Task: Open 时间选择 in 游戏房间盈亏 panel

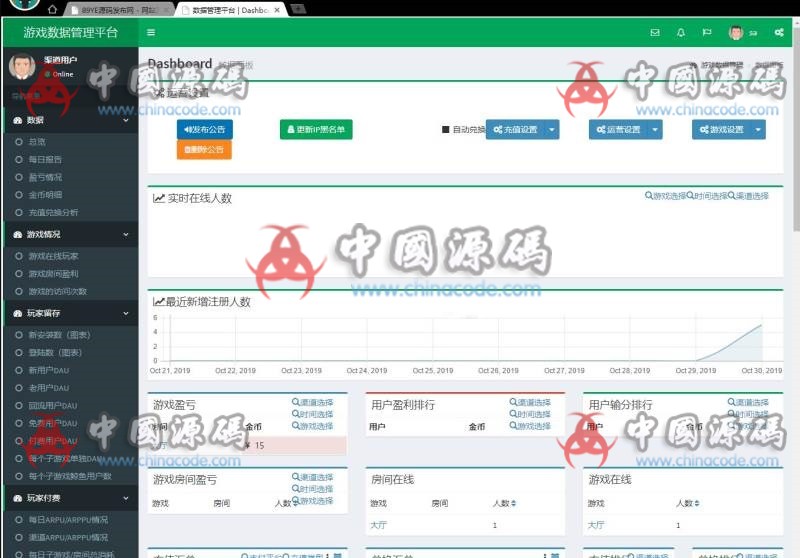Action: [313, 489]
